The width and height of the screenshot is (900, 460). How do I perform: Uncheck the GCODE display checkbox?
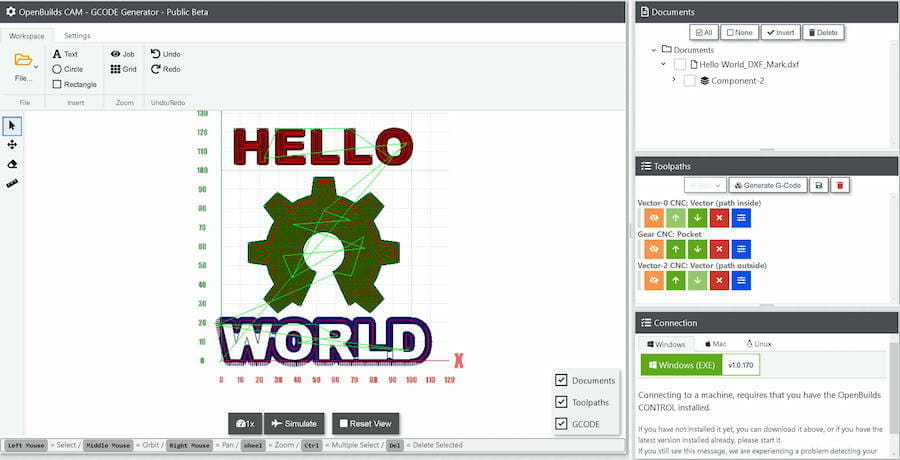point(562,424)
